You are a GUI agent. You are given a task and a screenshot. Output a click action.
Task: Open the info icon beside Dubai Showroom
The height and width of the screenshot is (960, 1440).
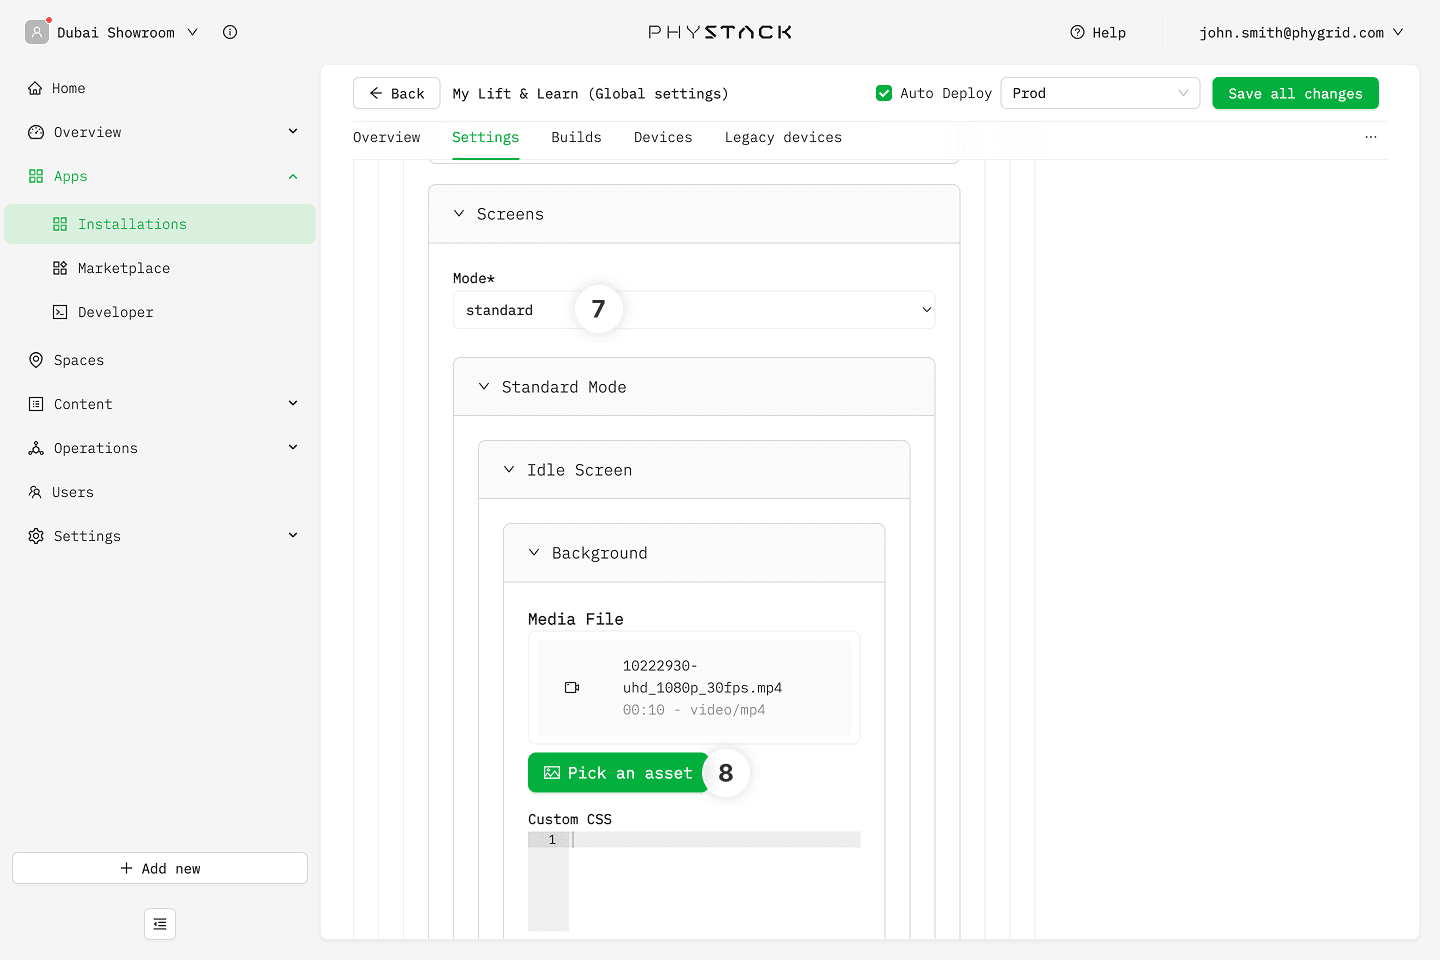pos(230,32)
